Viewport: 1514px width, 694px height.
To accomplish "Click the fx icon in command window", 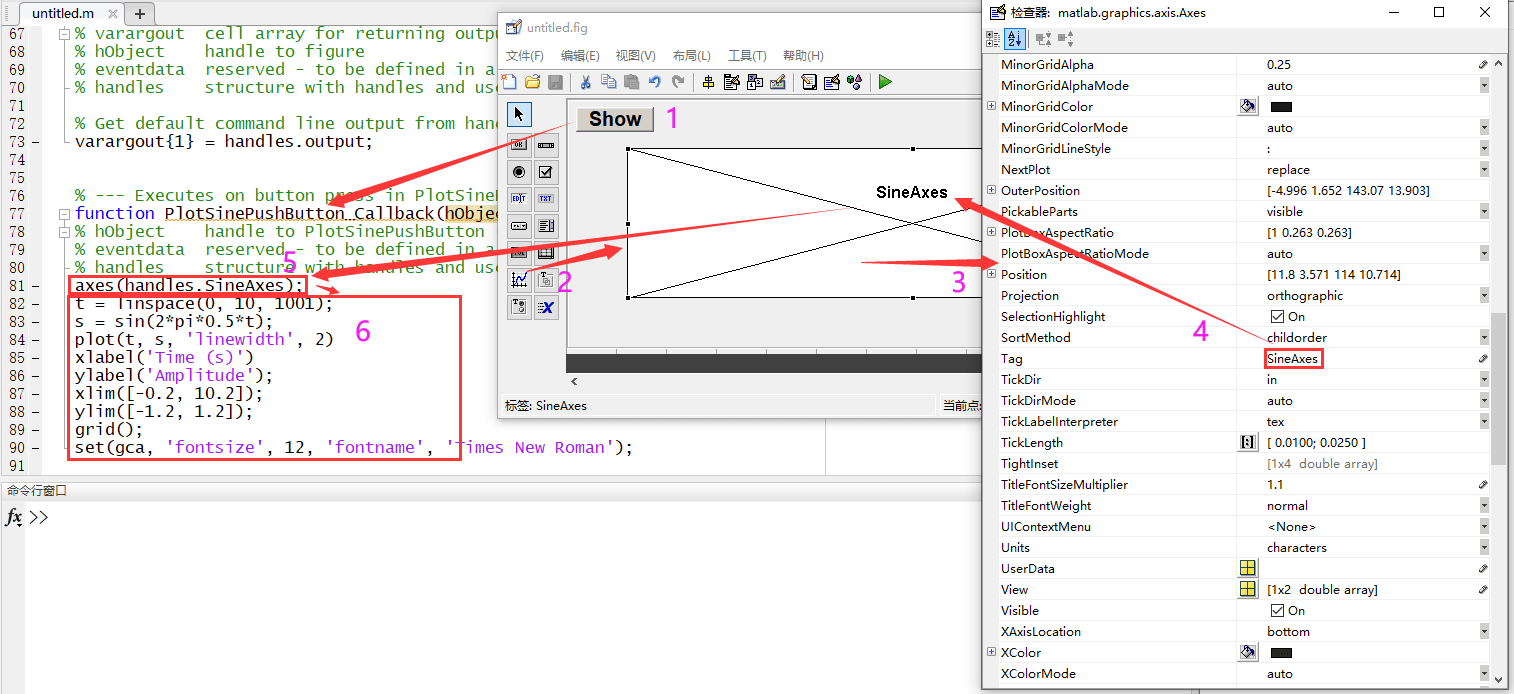I will tap(13, 517).
